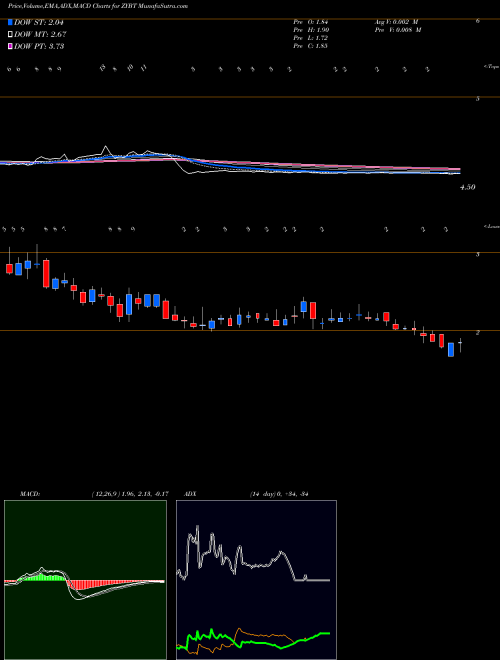Select the 'DOW MT: 2.67' label
500x660 pixels.
(40, 35)
